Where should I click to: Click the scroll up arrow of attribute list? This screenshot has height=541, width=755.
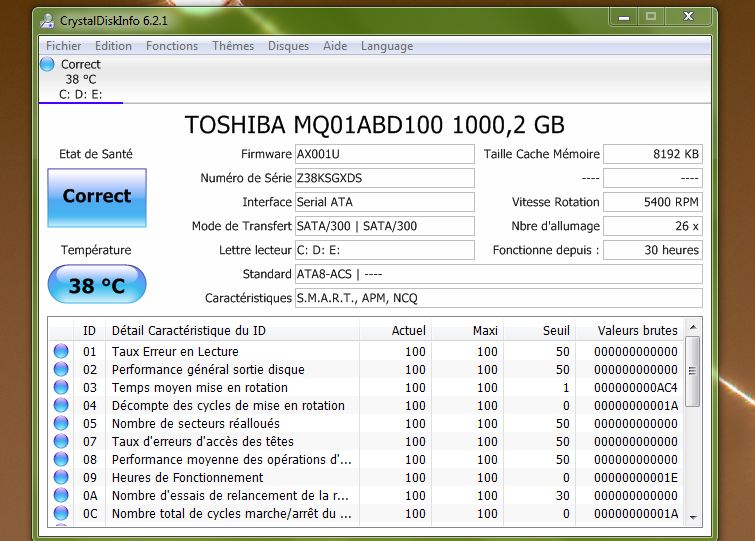(694, 327)
